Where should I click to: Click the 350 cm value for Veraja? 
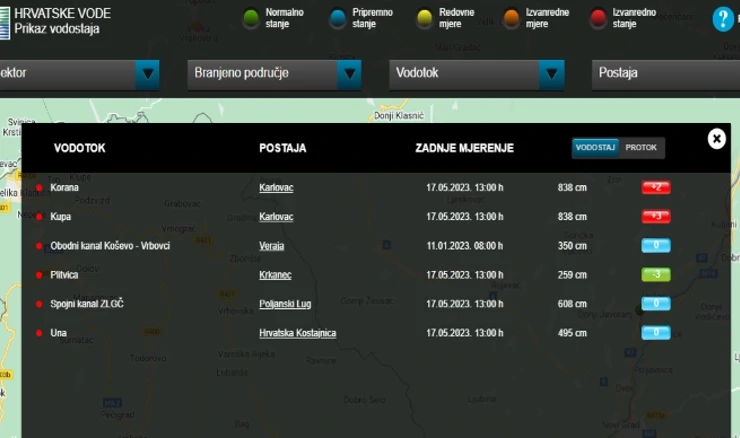click(x=572, y=246)
